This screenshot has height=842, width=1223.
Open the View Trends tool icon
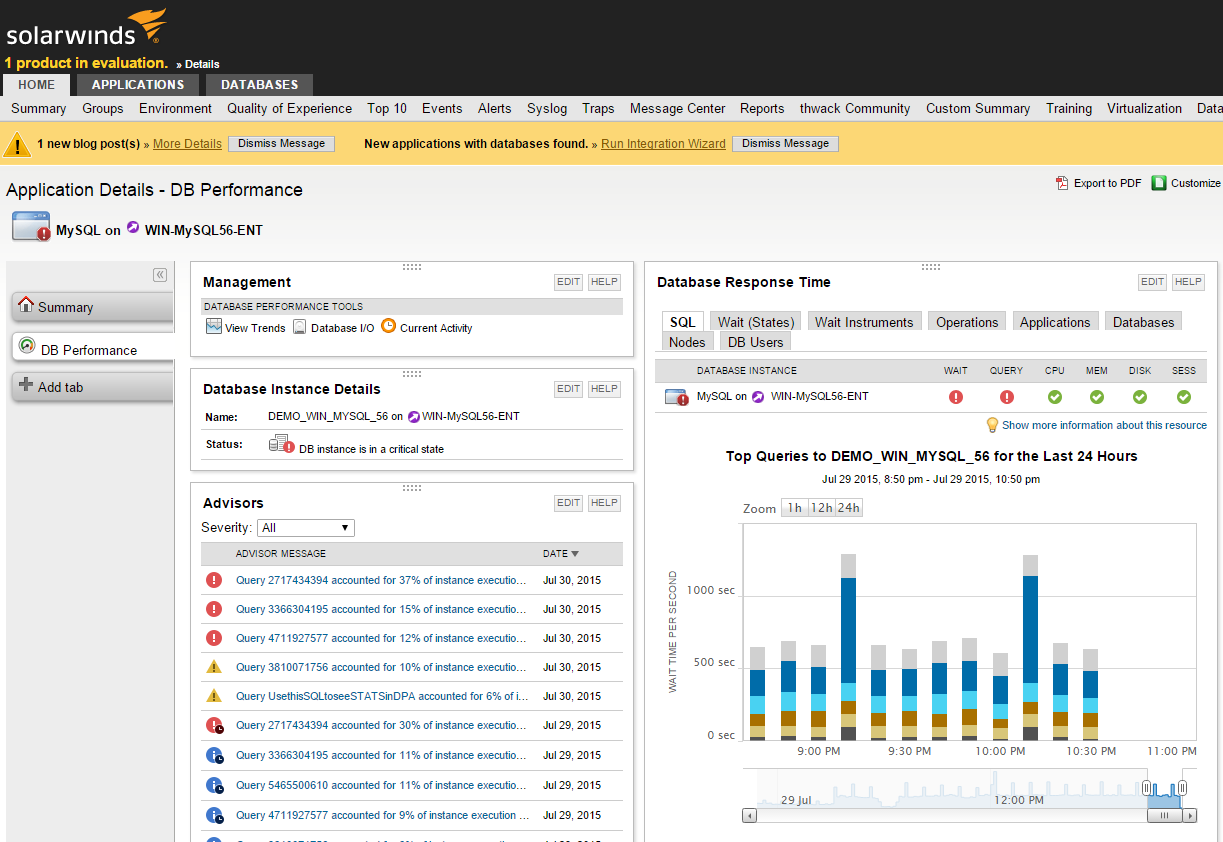(214, 327)
